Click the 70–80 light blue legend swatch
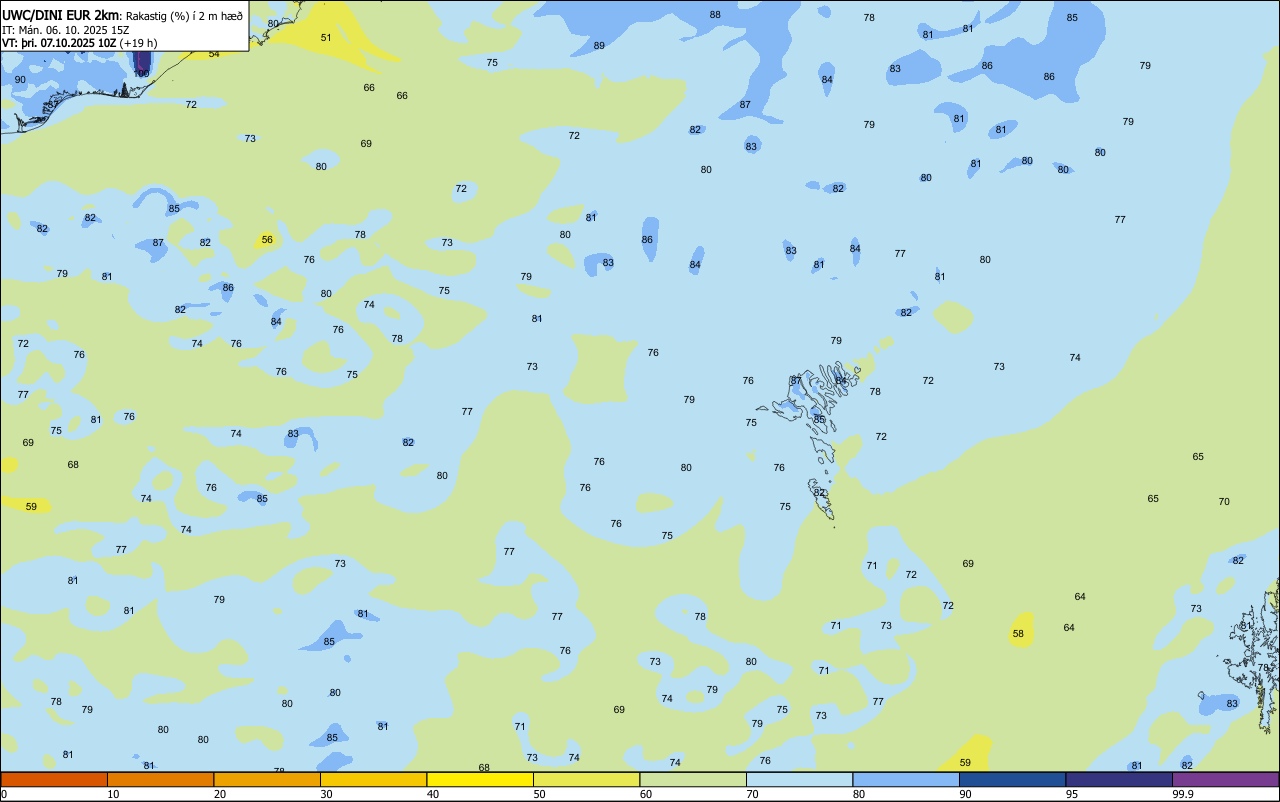1280x802 pixels. click(x=799, y=779)
